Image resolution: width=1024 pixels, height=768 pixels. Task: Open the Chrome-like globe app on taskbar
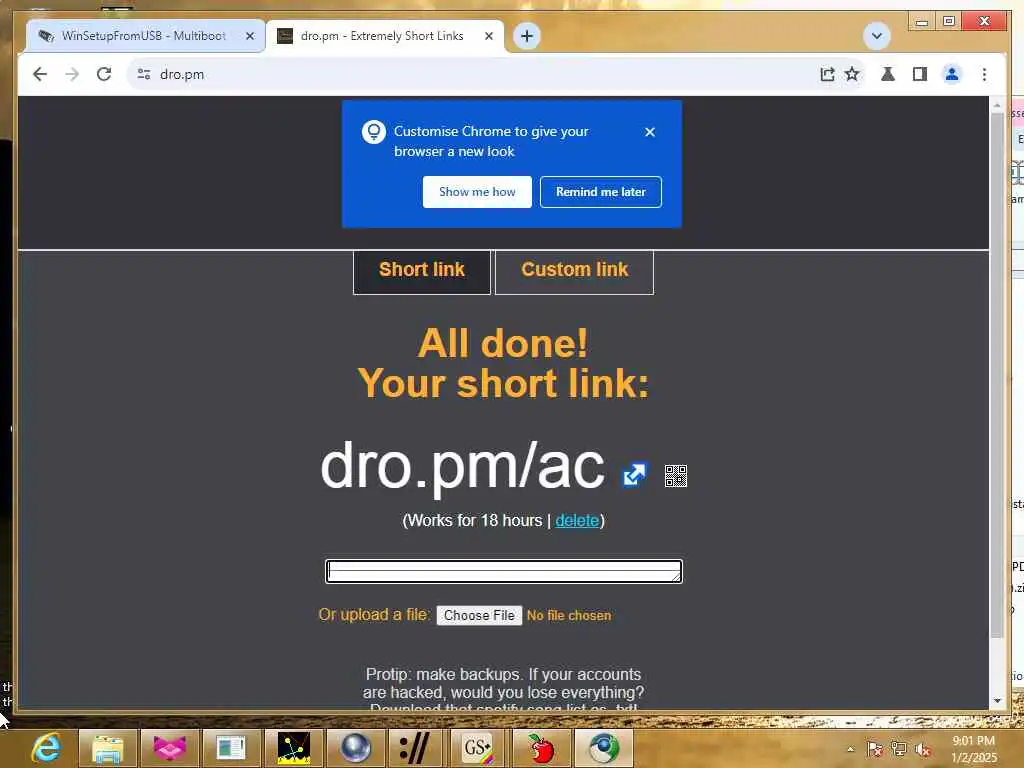pyautogui.click(x=603, y=748)
